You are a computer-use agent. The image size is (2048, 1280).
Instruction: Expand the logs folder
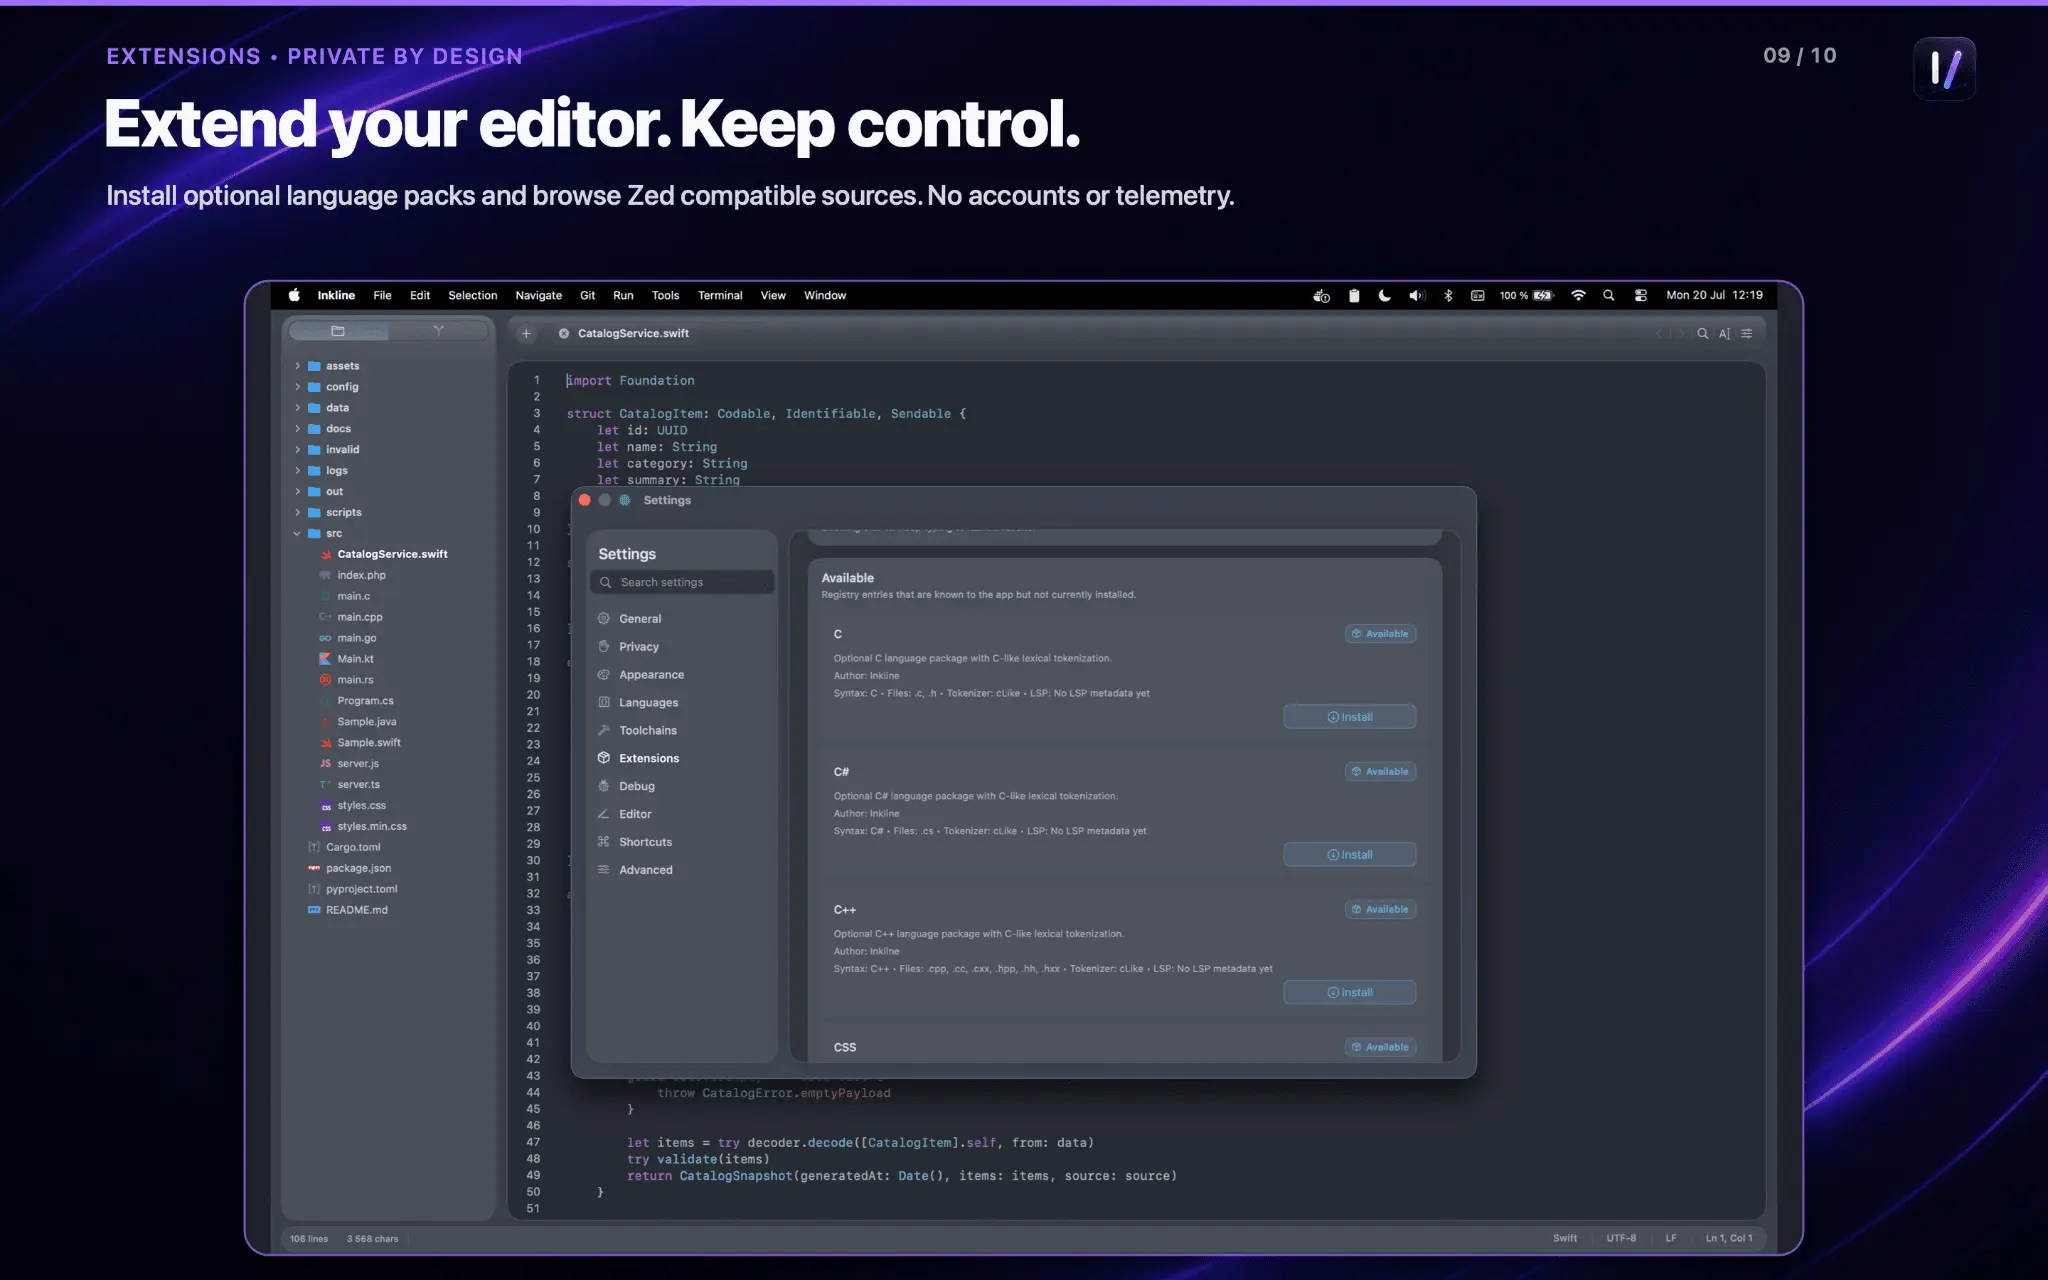point(297,471)
